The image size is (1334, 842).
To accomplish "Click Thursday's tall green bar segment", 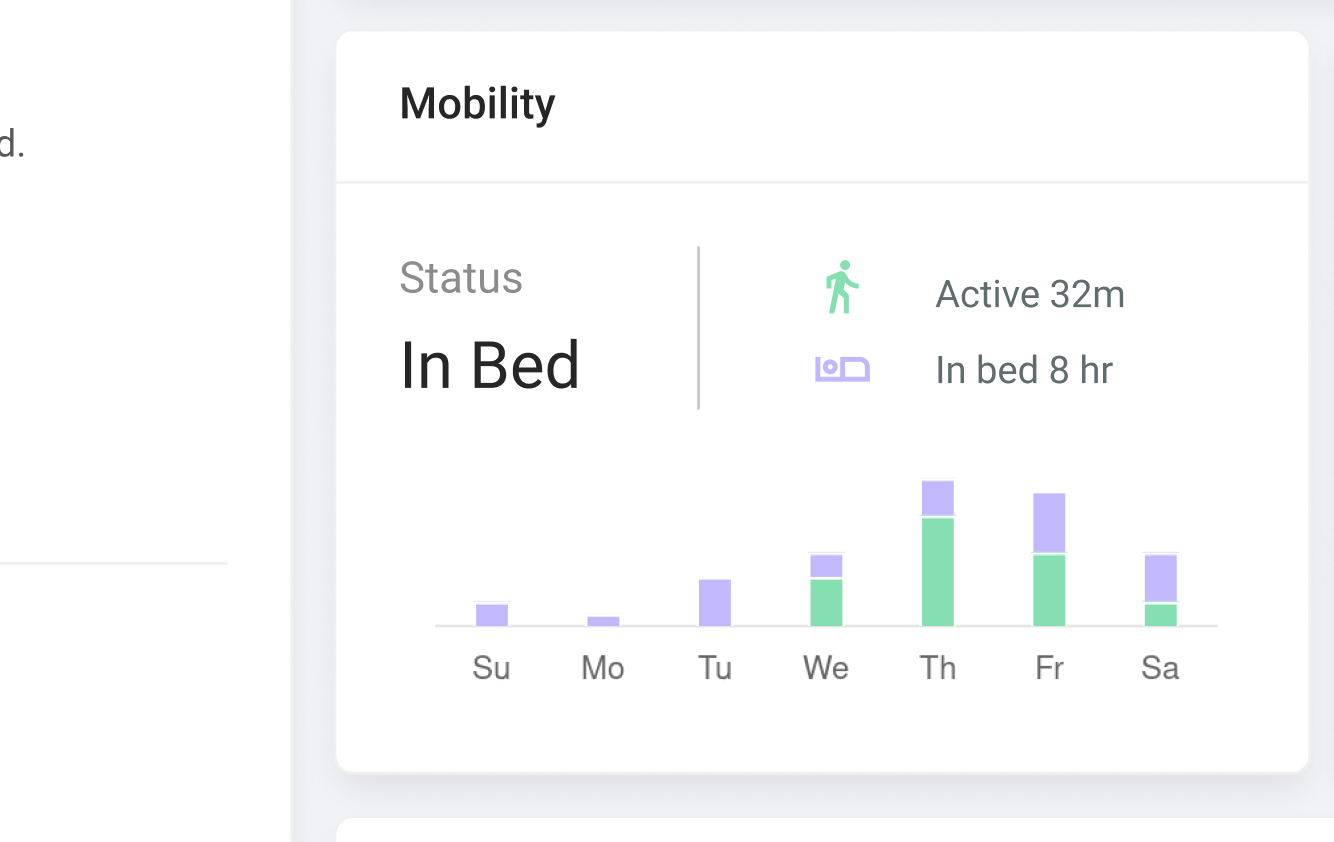I will tap(938, 571).
